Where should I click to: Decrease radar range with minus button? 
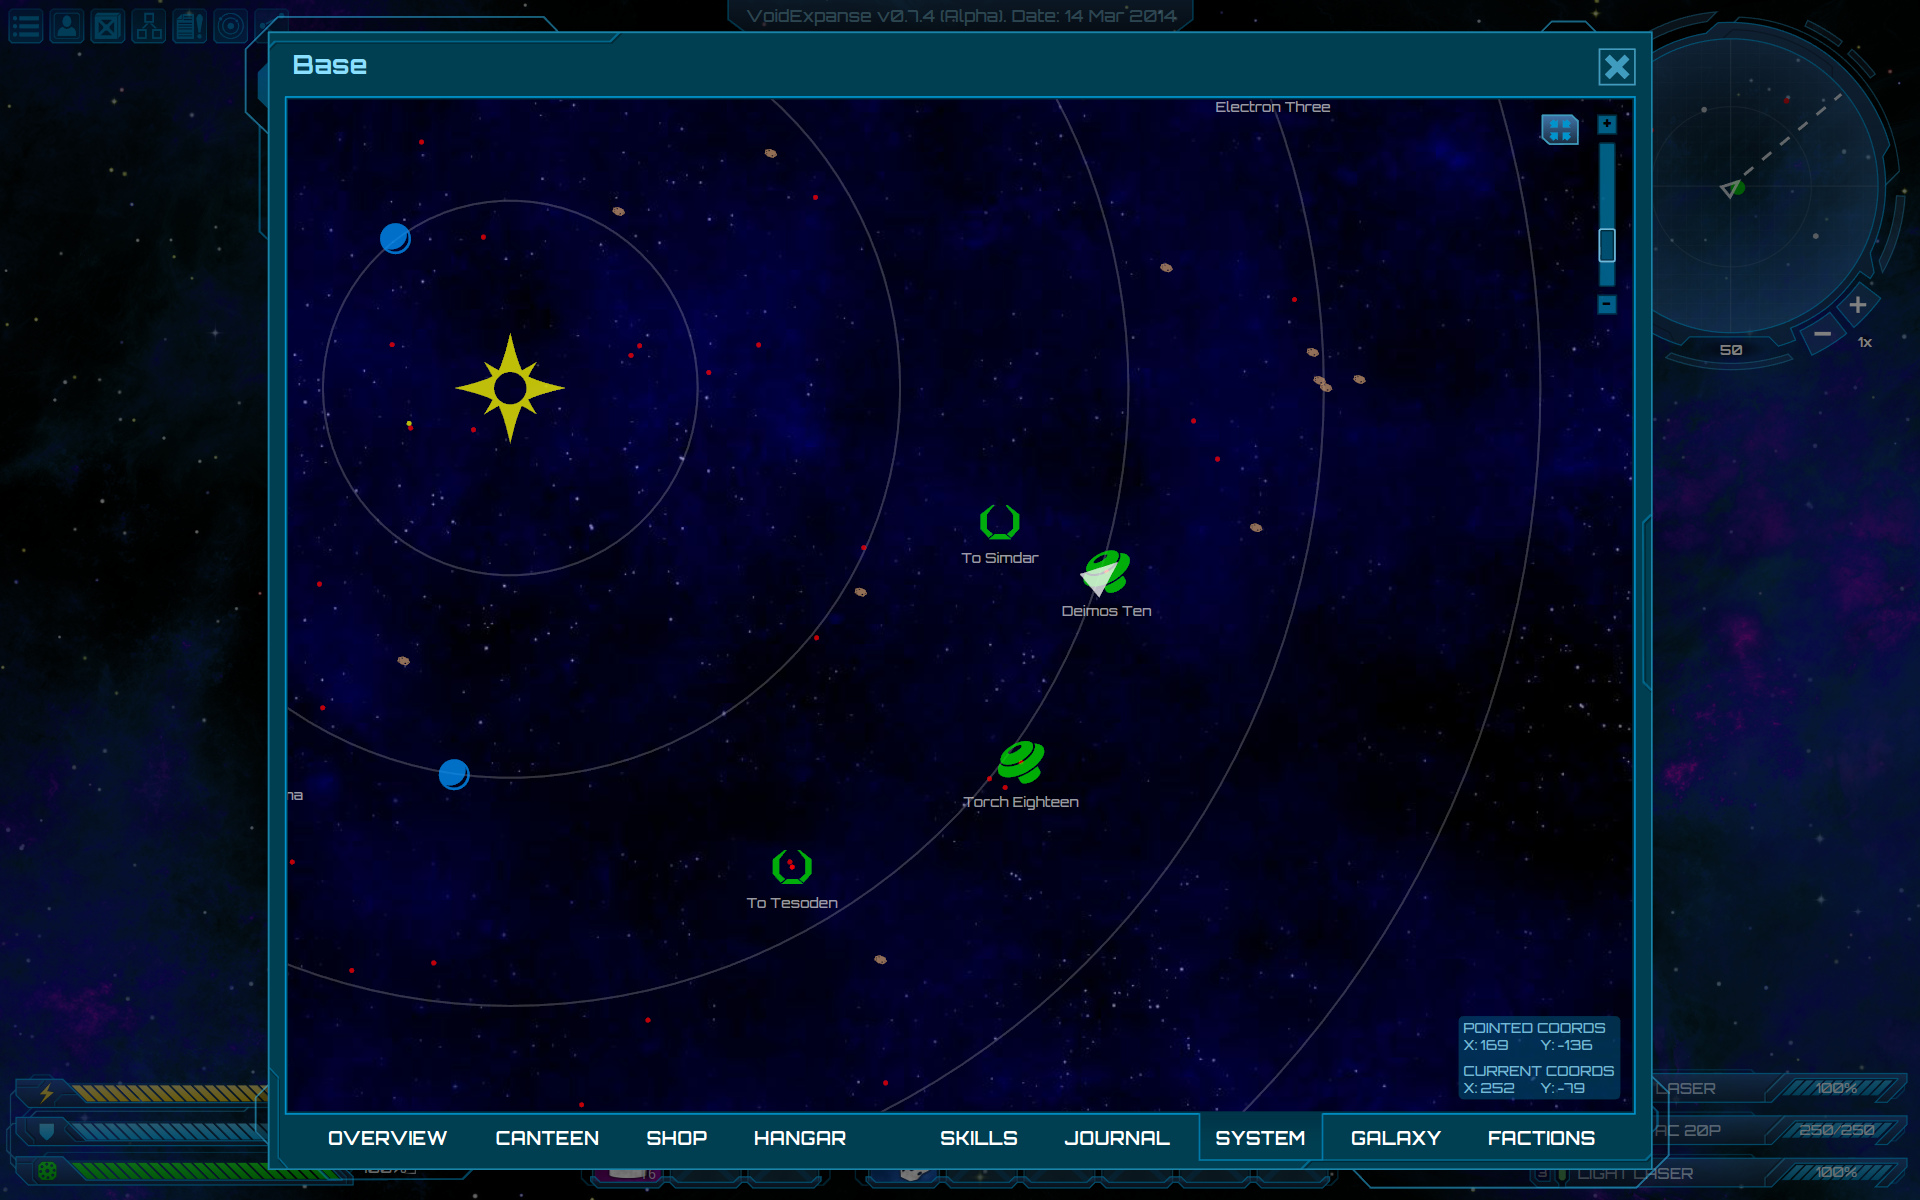coord(1822,334)
